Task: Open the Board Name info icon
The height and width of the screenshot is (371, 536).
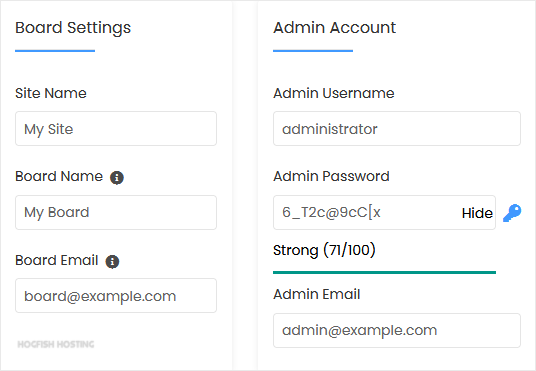Action: point(117,177)
